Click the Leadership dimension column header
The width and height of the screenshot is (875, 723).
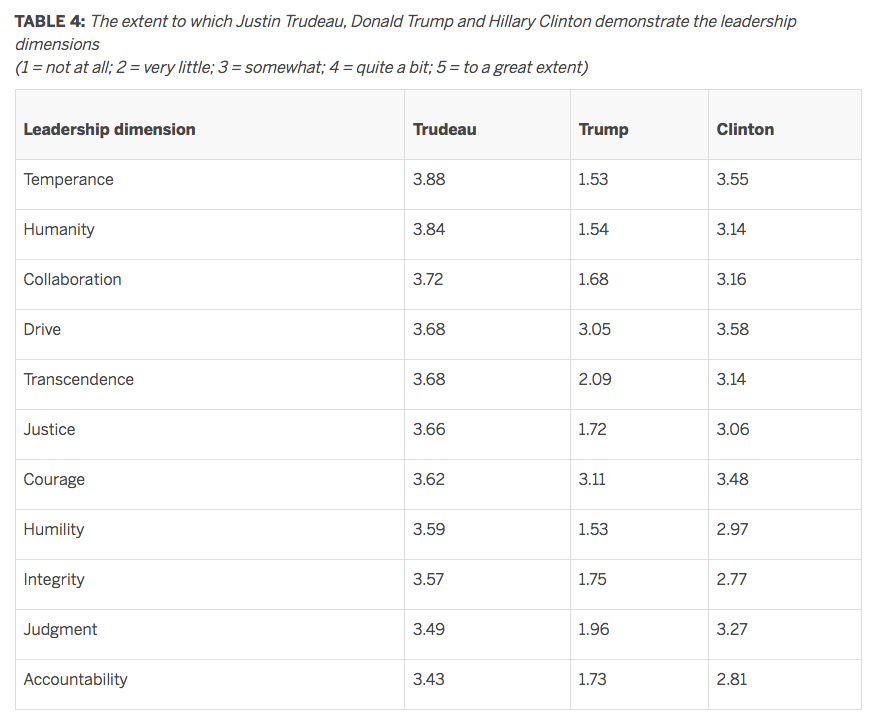109,129
